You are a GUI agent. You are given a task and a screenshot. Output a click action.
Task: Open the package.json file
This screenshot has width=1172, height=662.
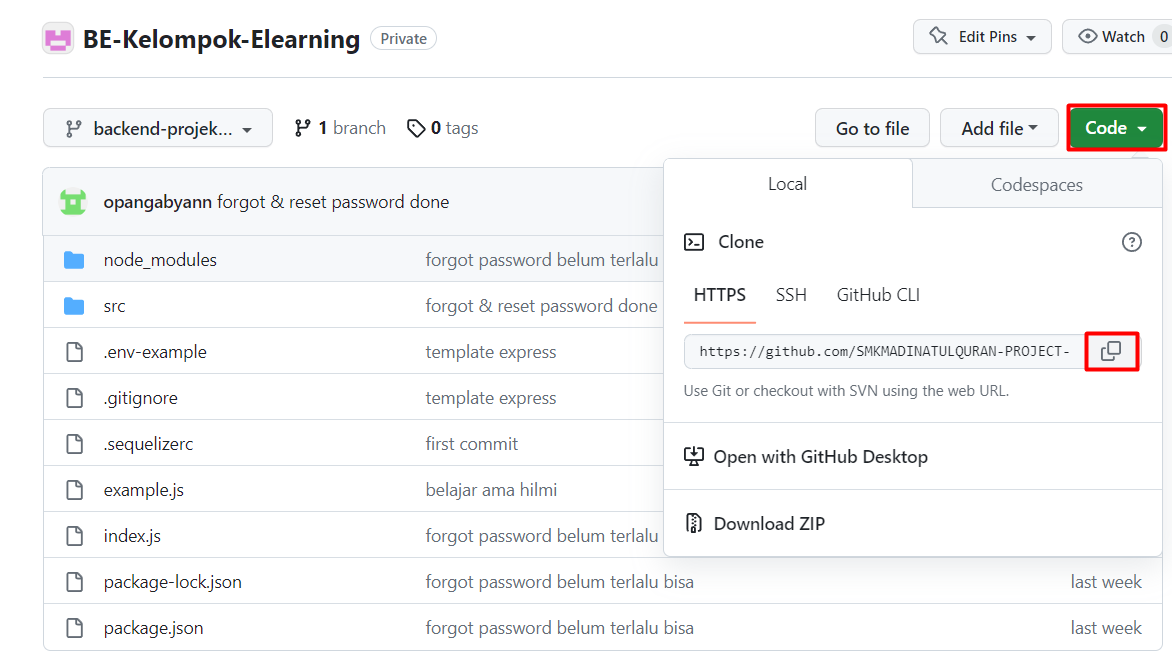tap(153, 628)
